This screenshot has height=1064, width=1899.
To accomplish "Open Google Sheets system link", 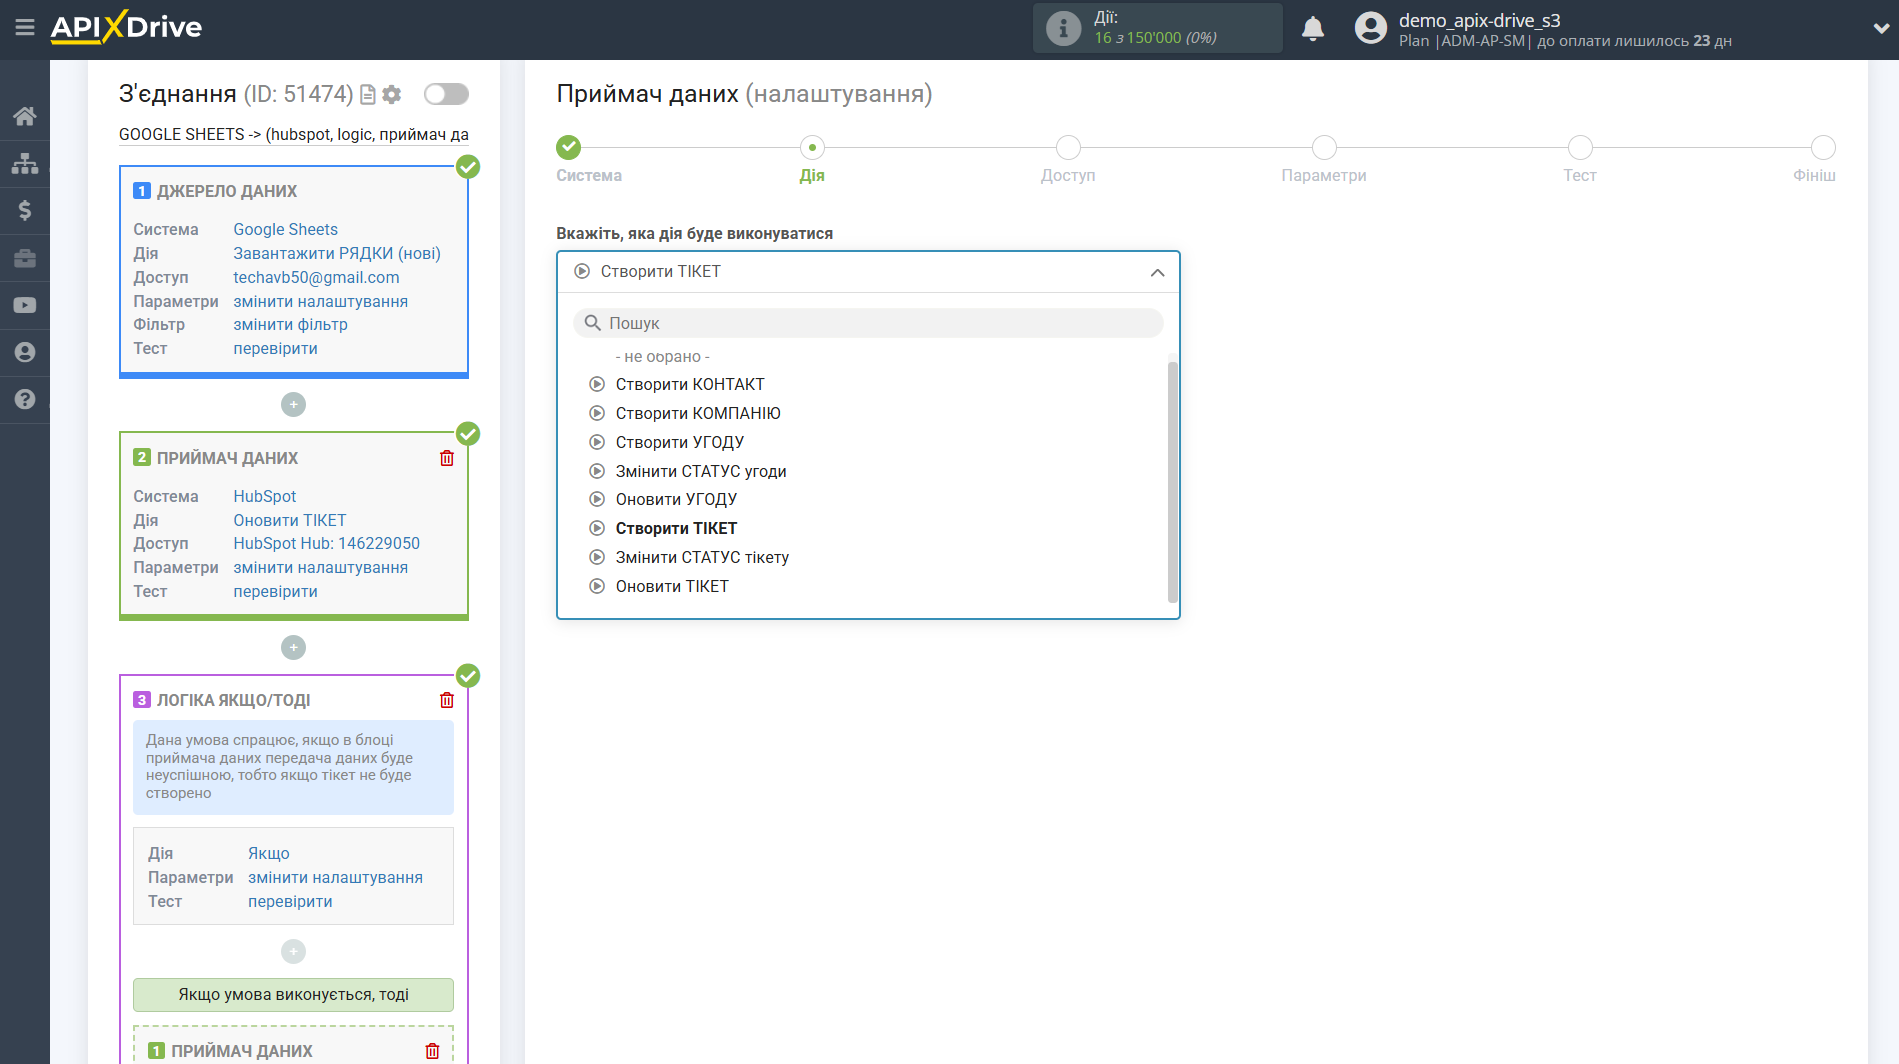I will point(285,229).
